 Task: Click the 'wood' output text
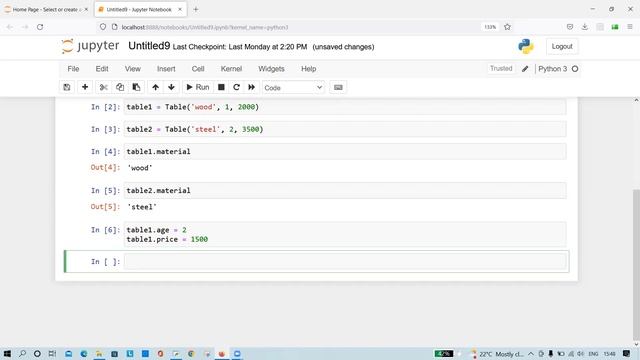140,168
